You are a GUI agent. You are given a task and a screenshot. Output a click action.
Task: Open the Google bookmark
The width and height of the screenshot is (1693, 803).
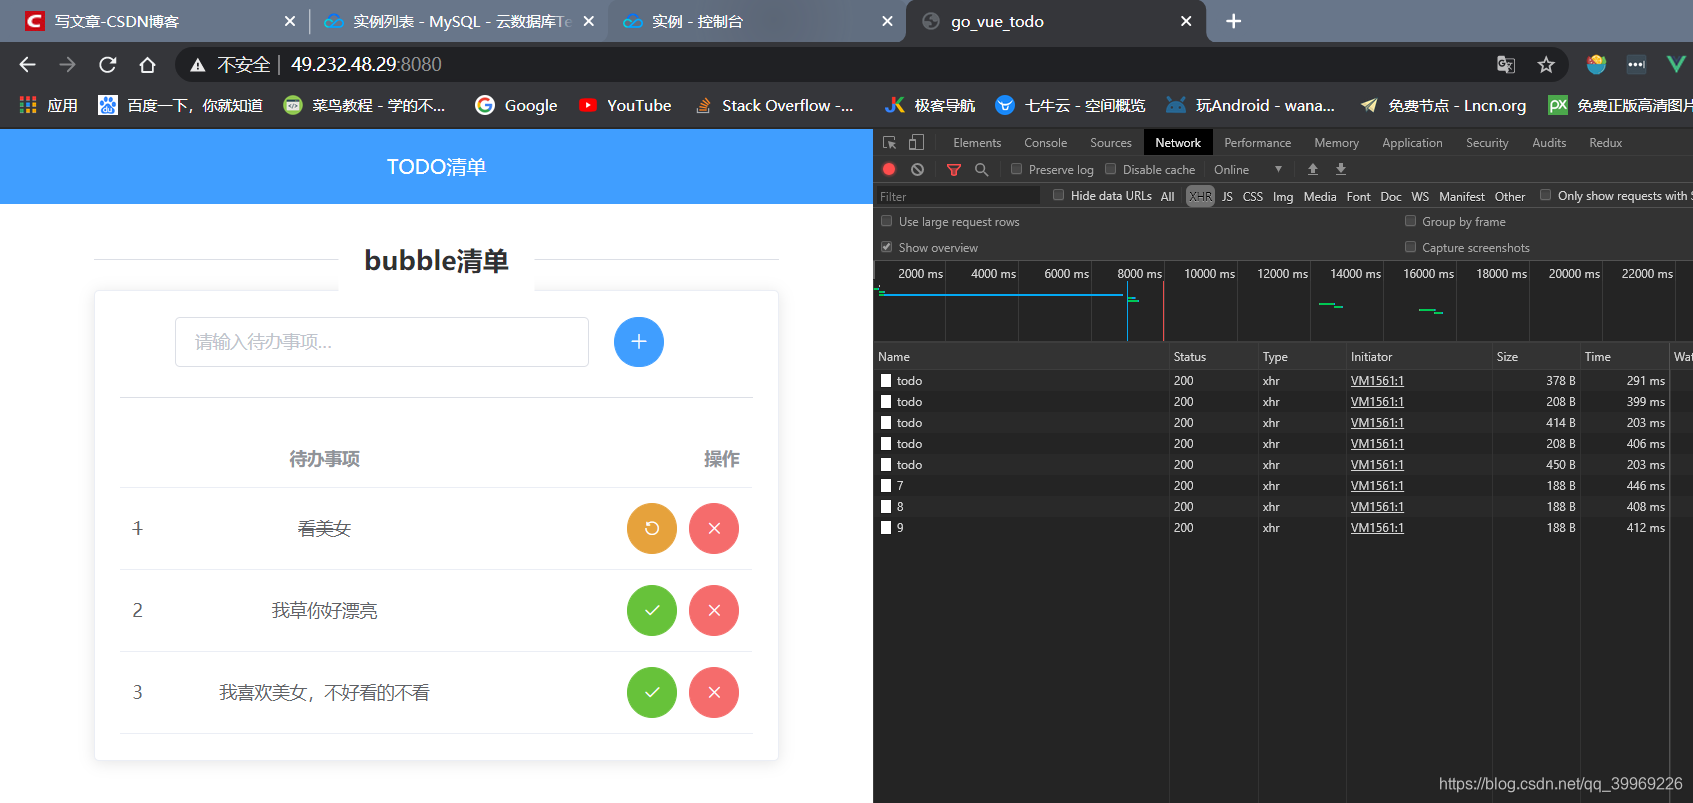pos(516,105)
